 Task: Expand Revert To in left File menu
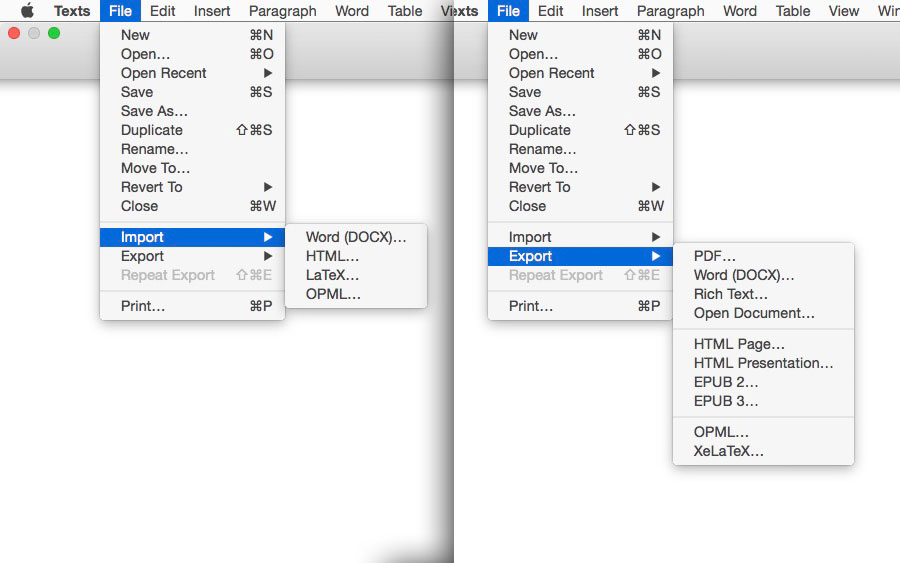tap(192, 187)
